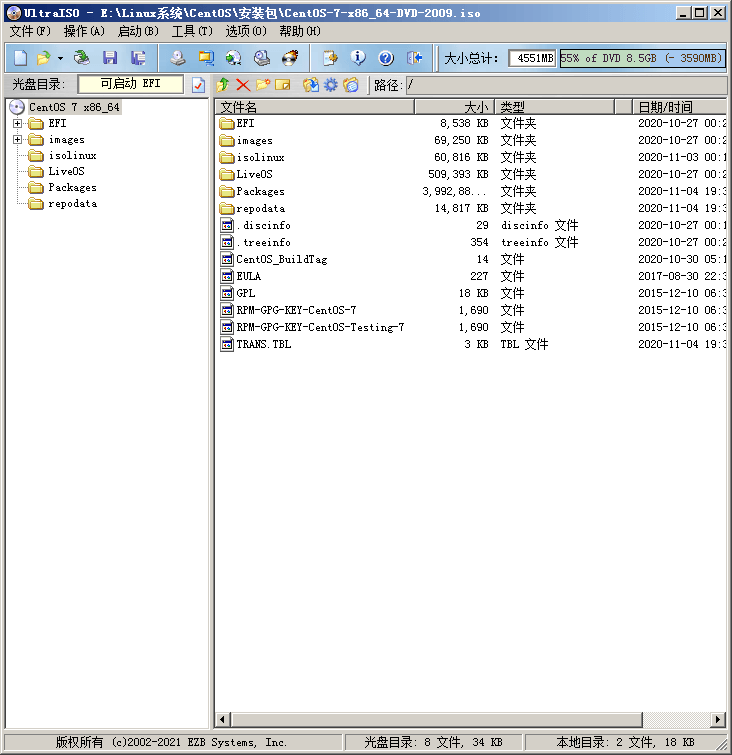Click the boot properties icon beside 可启动 EFI
This screenshot has height=755, width=732.
pyautogui.click(x=199, y=85)
